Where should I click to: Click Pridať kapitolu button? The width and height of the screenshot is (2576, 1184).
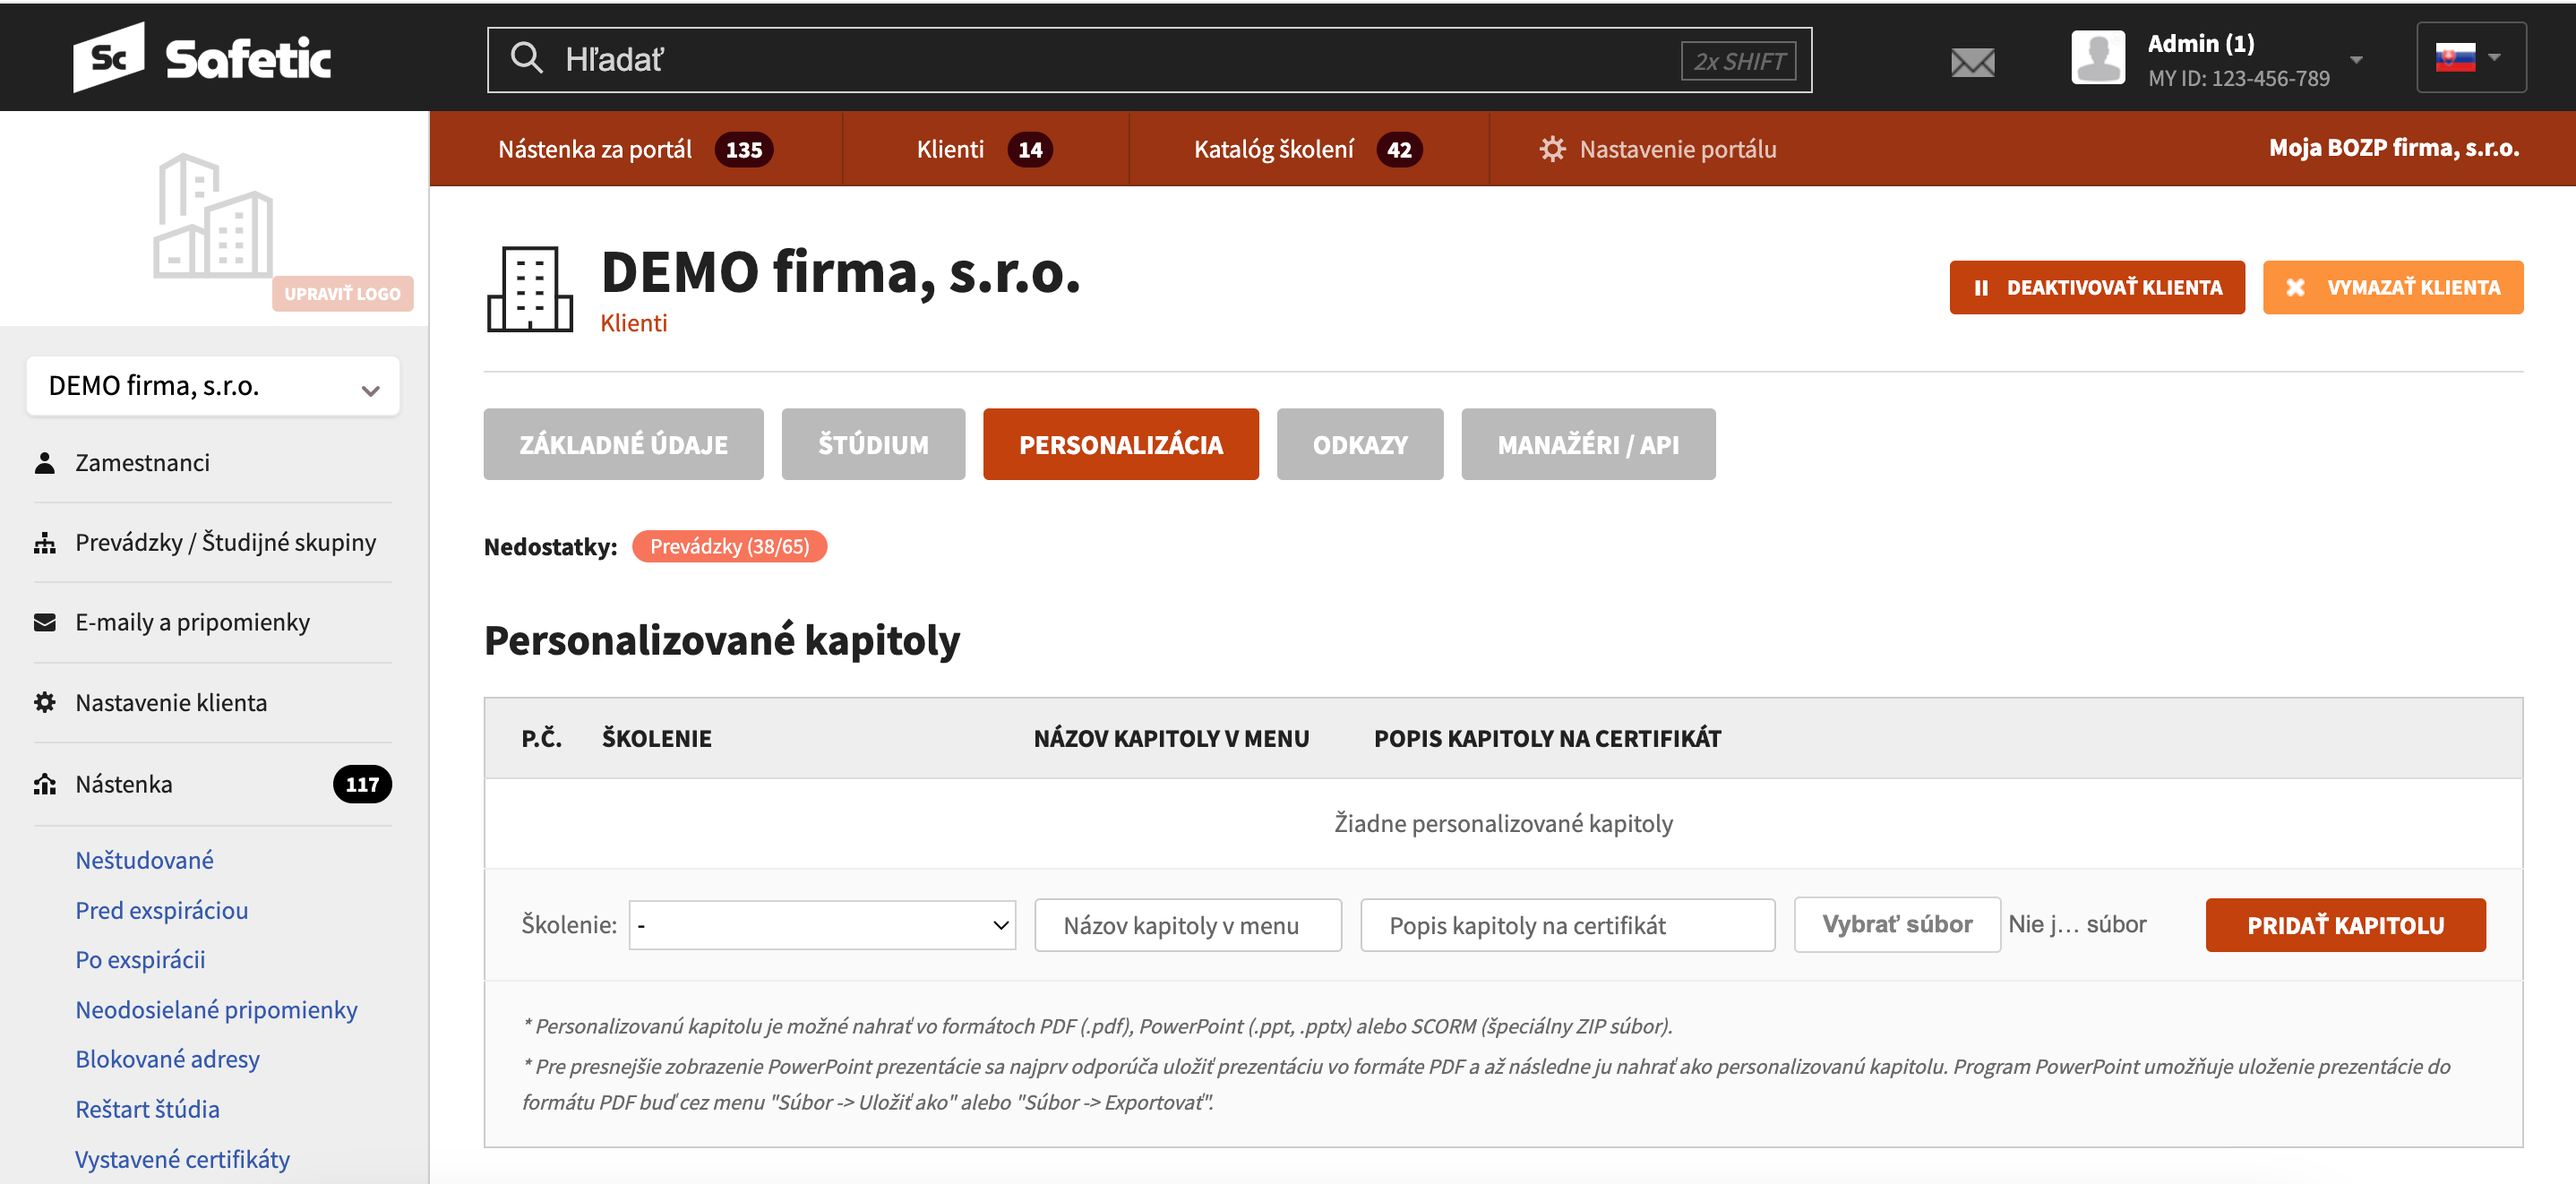[x=2345, y=925]
